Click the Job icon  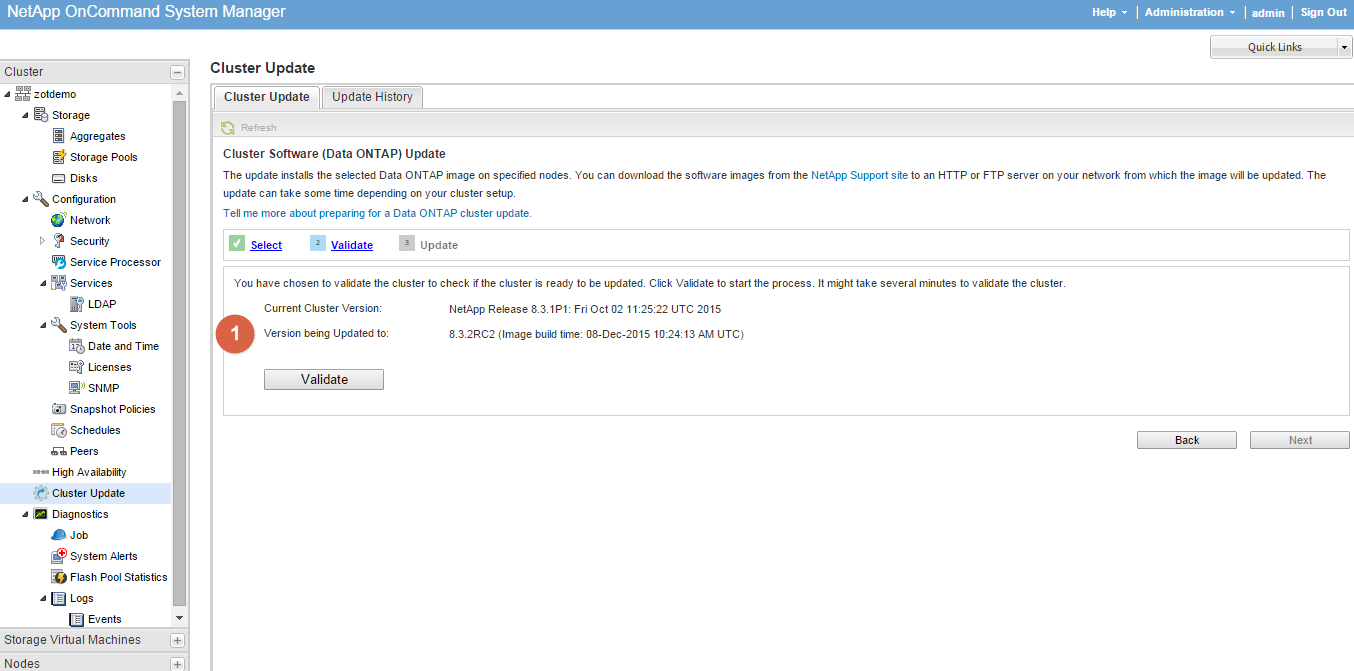click(59, 535)
